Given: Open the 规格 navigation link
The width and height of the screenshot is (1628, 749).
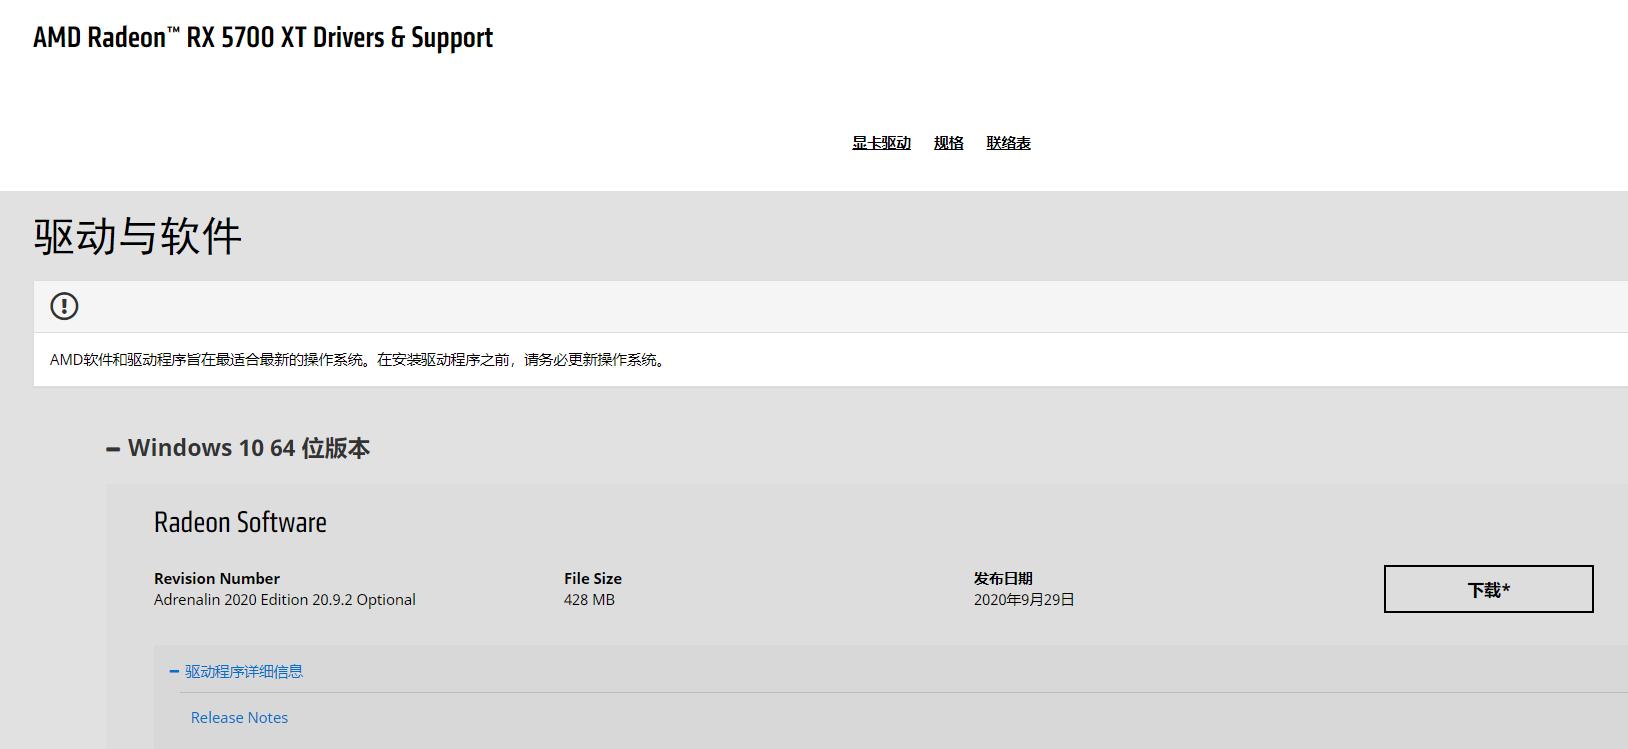Looking at the screenshot, I should [x=948, y=143].
